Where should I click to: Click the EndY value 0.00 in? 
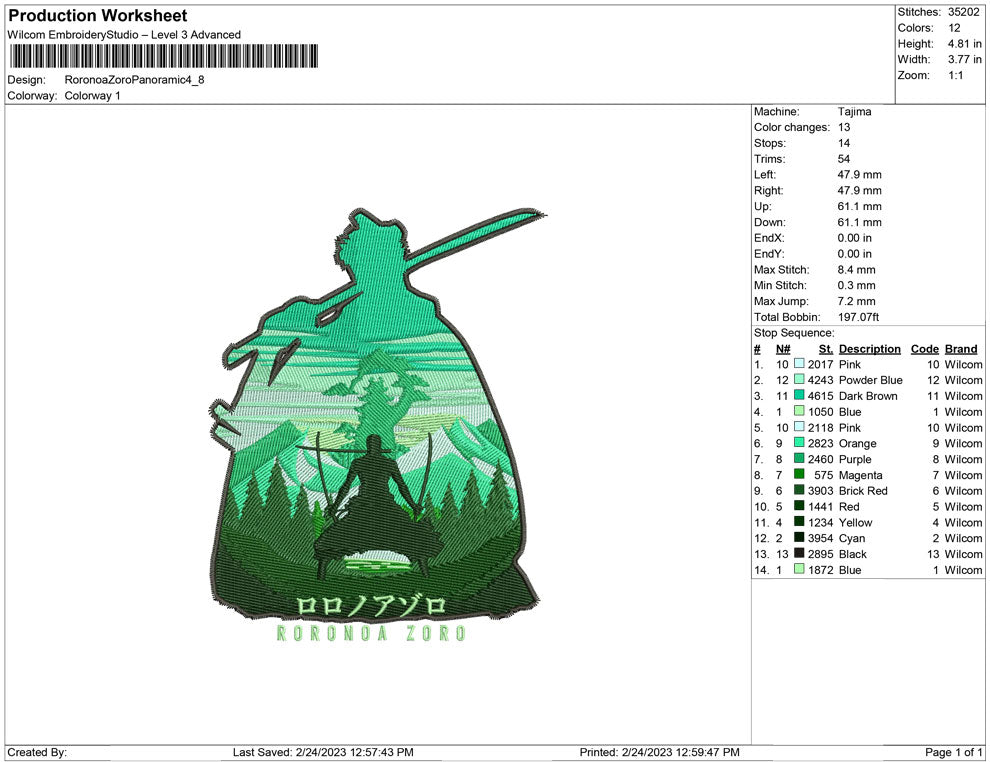point(855,253)
